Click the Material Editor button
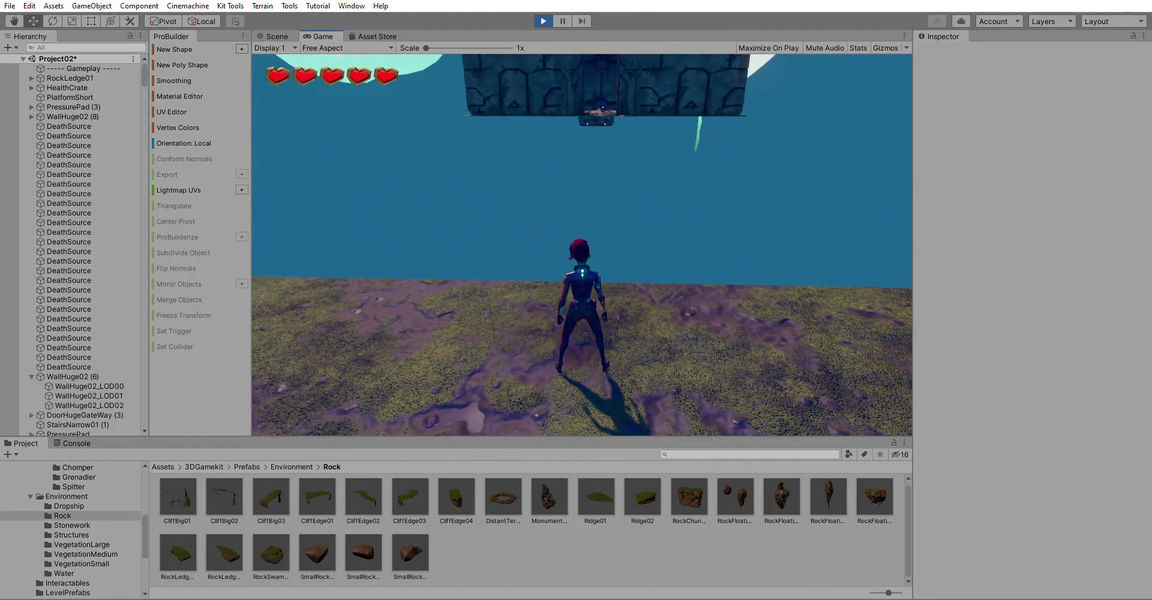The height and width of the screenshot is (600, 1152). point(179,96)
